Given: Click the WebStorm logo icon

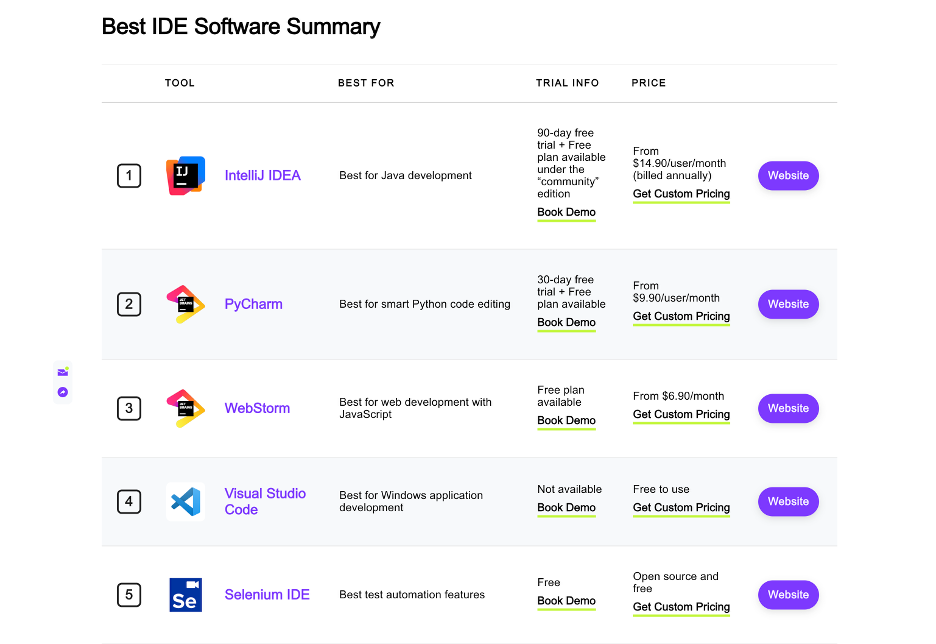Looking at the screenshot, I should tap(185, 408).
